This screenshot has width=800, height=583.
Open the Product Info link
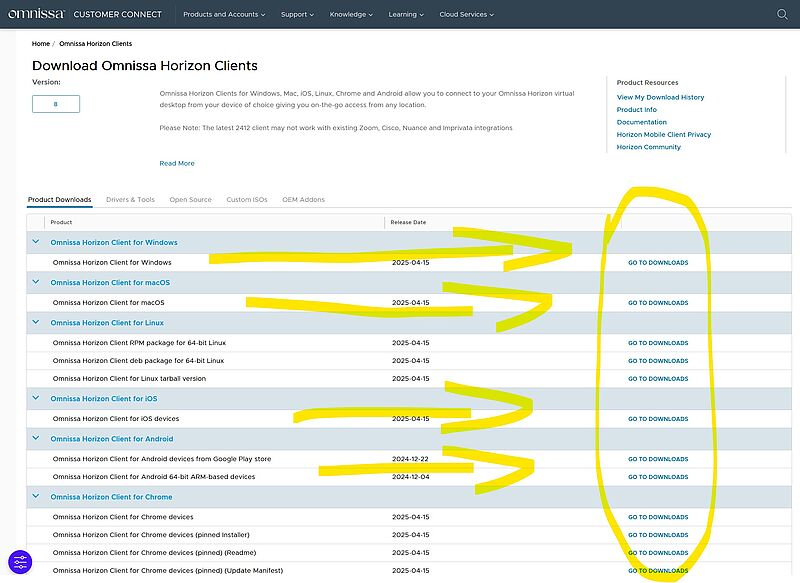click(637, 110)
